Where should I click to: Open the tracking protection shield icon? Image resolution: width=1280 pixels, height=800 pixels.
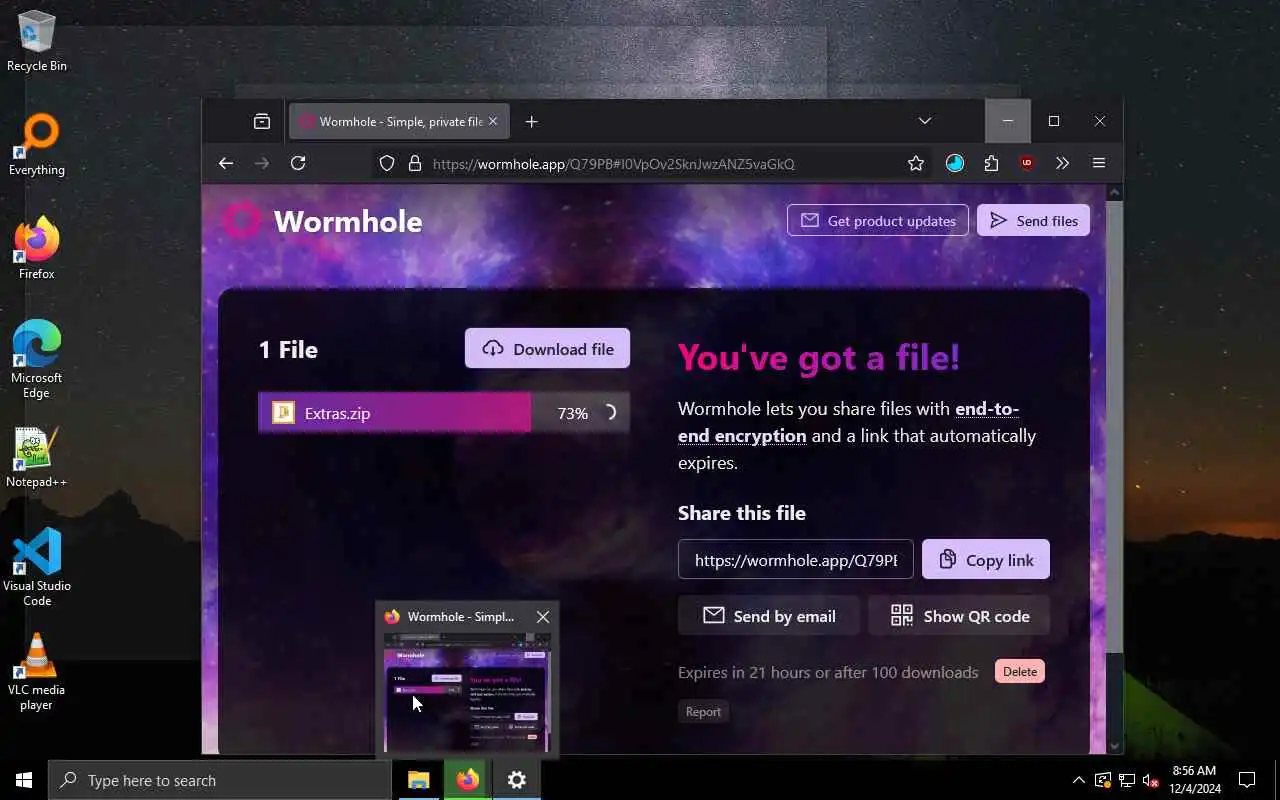click(387, 163)
